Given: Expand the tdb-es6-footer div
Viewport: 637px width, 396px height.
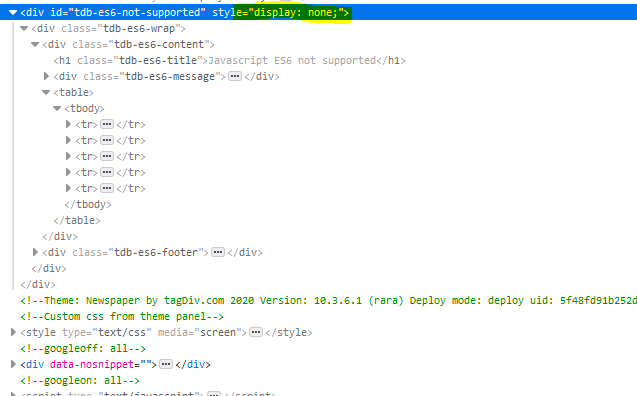Looking at the screenshot, I should pos(35,252).
